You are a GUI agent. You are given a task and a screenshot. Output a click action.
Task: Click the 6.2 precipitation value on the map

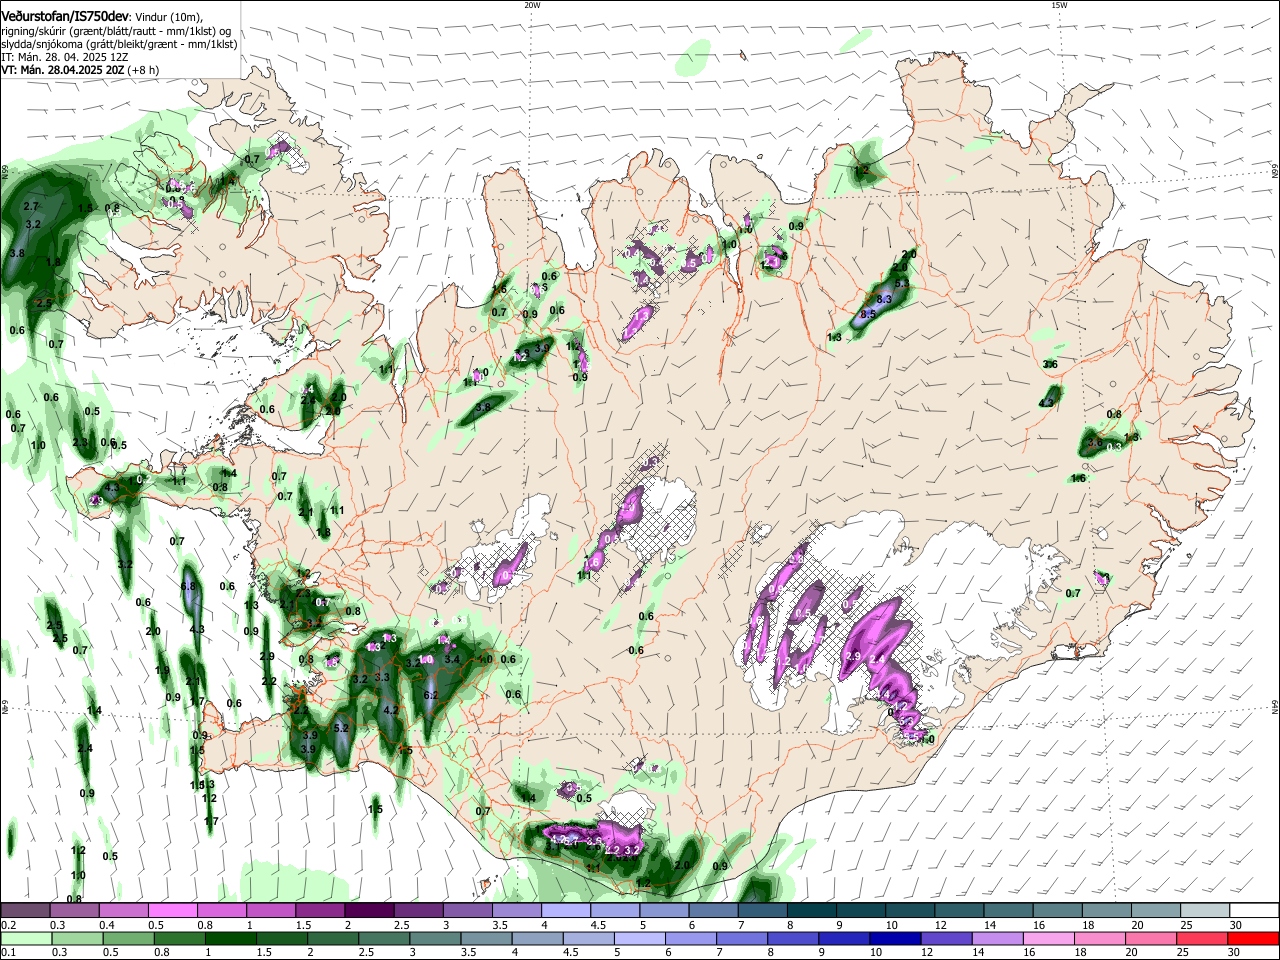[432, 695]
